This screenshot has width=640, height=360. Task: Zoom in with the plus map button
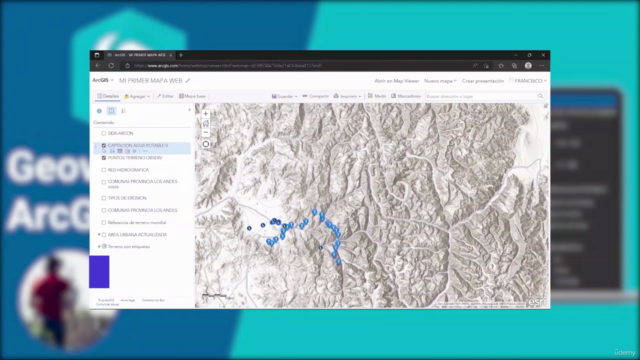206,114
